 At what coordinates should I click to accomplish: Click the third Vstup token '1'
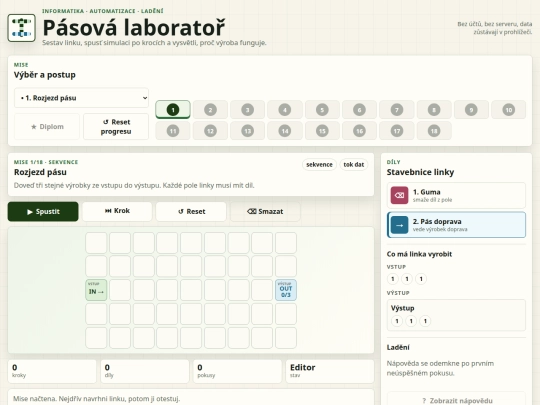(421, 279)
